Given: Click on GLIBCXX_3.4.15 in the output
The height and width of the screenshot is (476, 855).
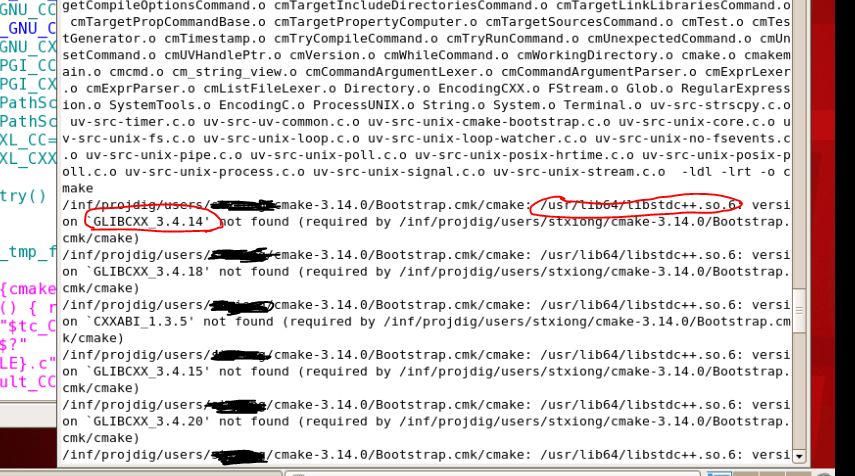Looking at the screenshot, I should [149, 371].
